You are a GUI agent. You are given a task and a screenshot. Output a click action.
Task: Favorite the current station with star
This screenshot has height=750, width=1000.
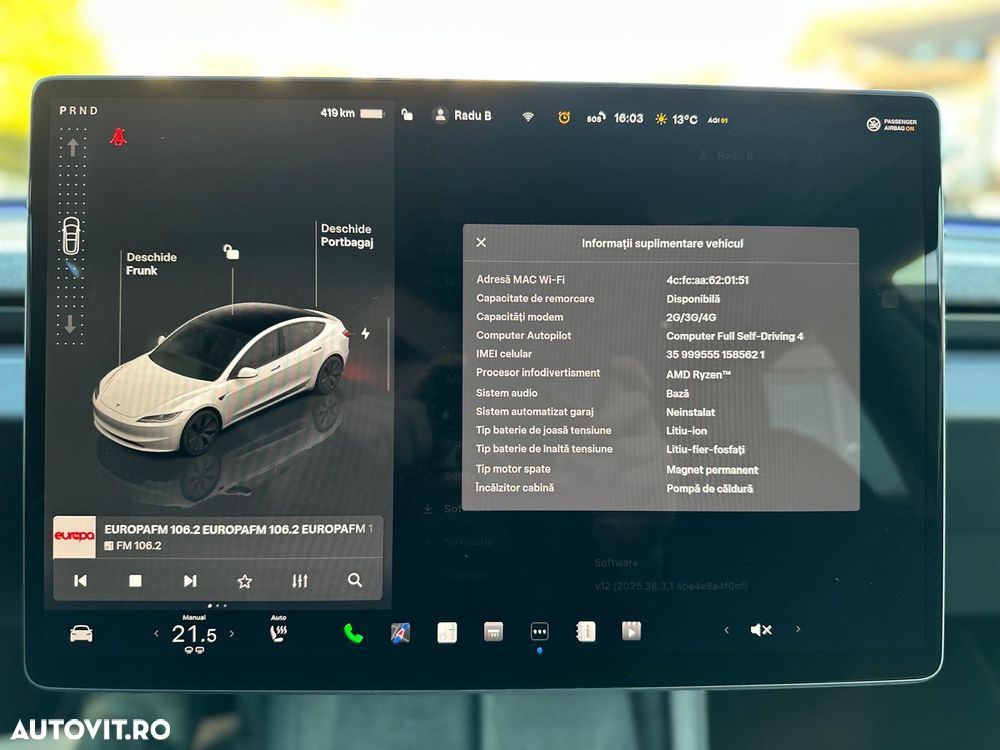click(x=244, y=581)
